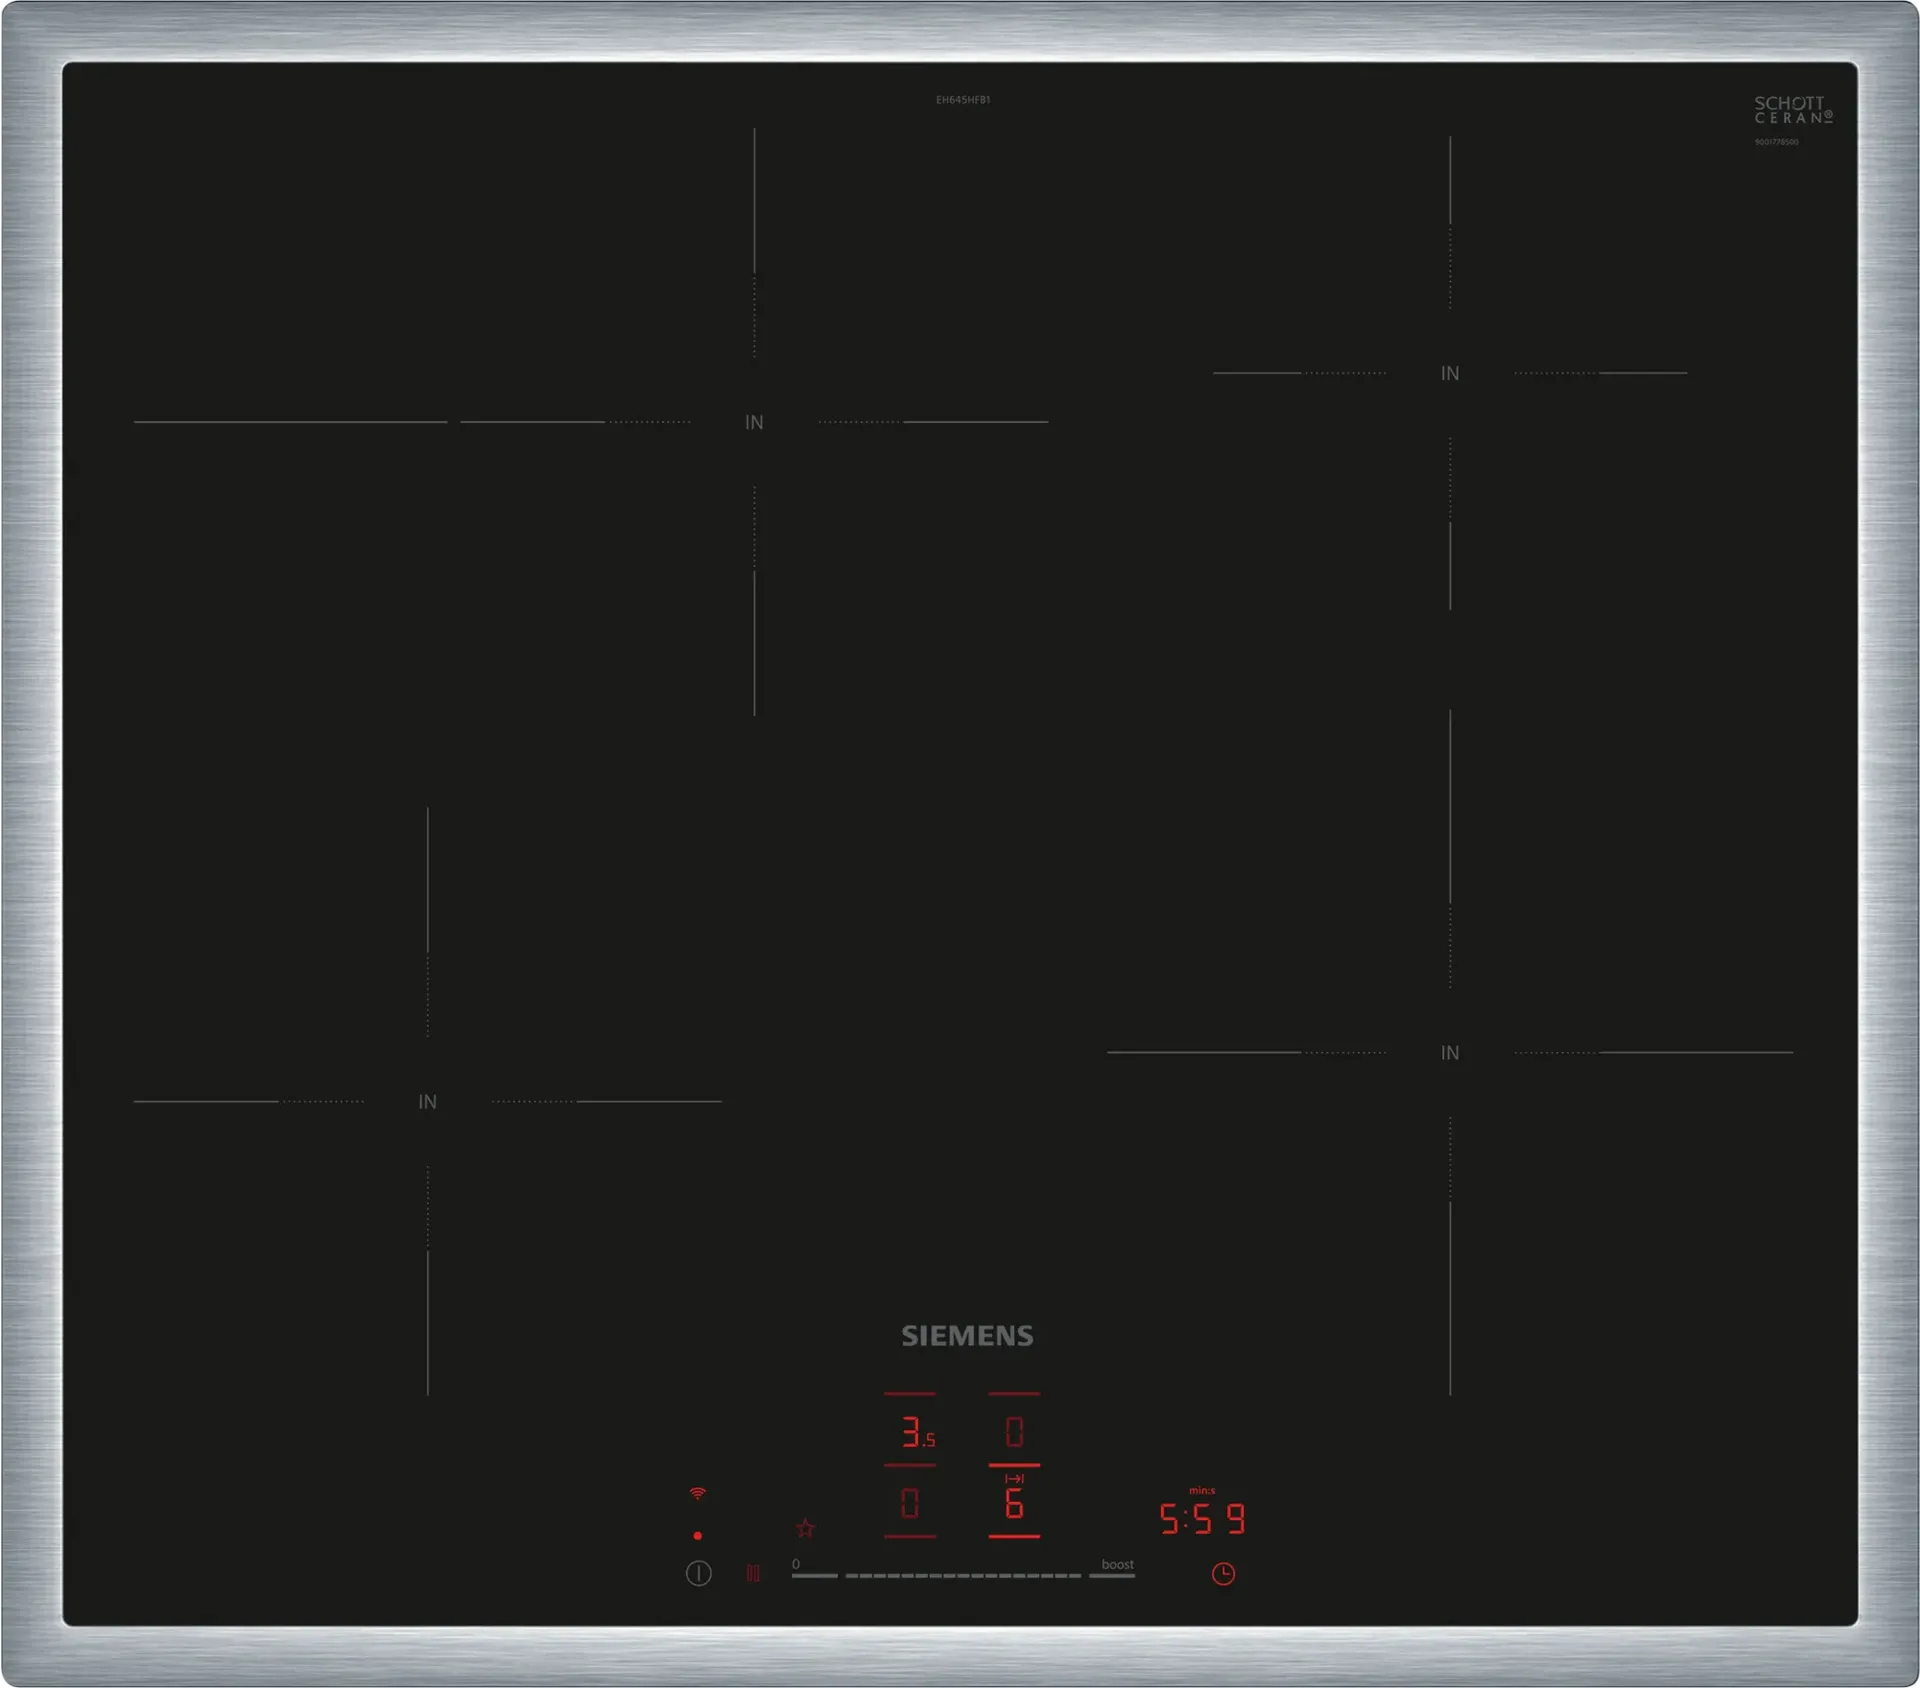Tap the red pause button
This screenshot has height=1688, width=1920.
tap(753, 1573)
